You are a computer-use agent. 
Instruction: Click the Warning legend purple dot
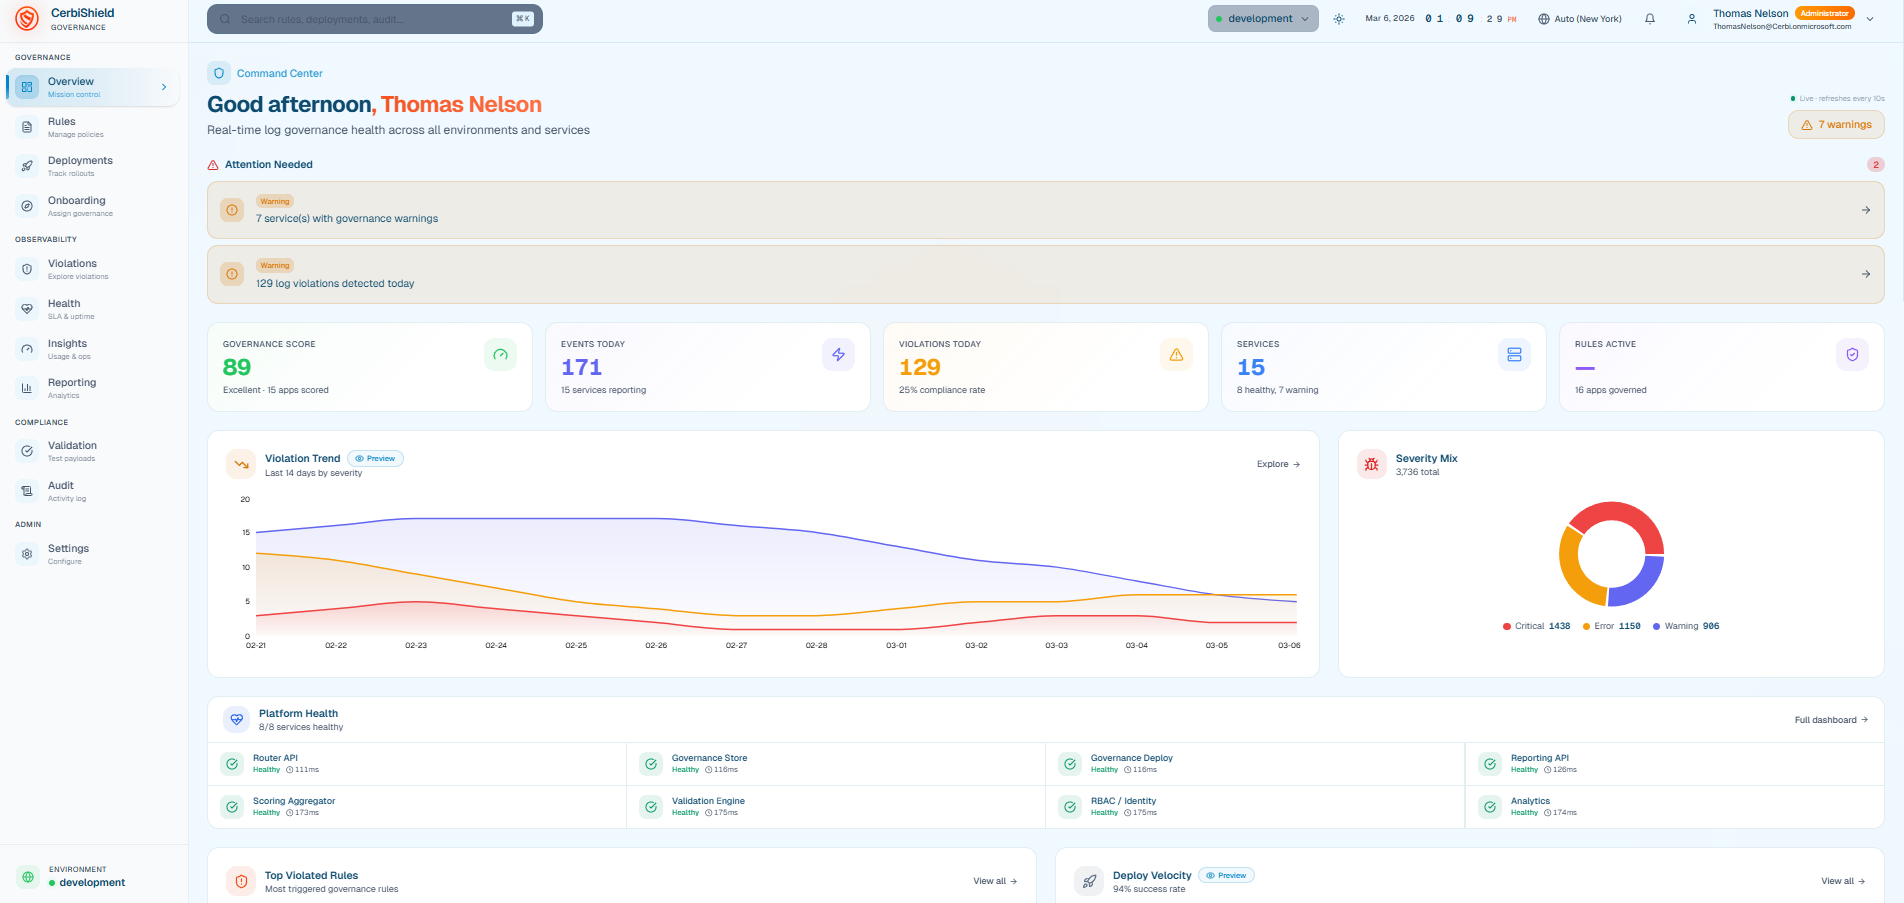[x=1656, y=626]
